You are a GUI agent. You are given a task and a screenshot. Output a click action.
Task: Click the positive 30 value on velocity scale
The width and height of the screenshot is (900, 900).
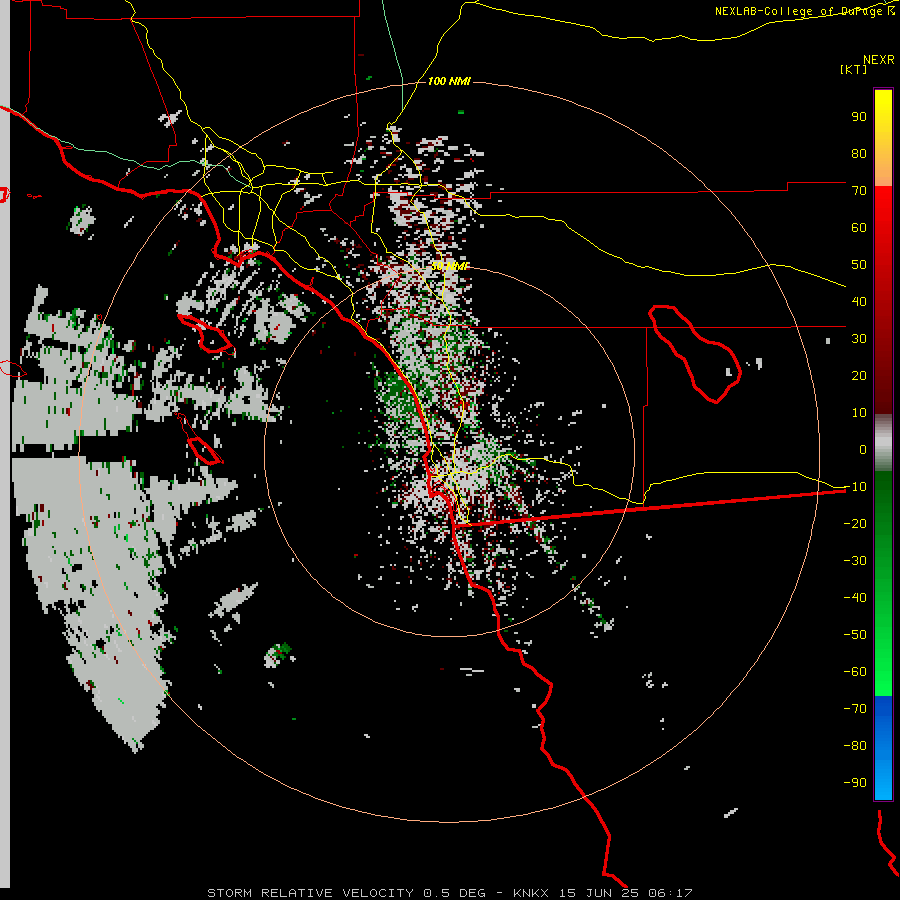click(859, 339)
